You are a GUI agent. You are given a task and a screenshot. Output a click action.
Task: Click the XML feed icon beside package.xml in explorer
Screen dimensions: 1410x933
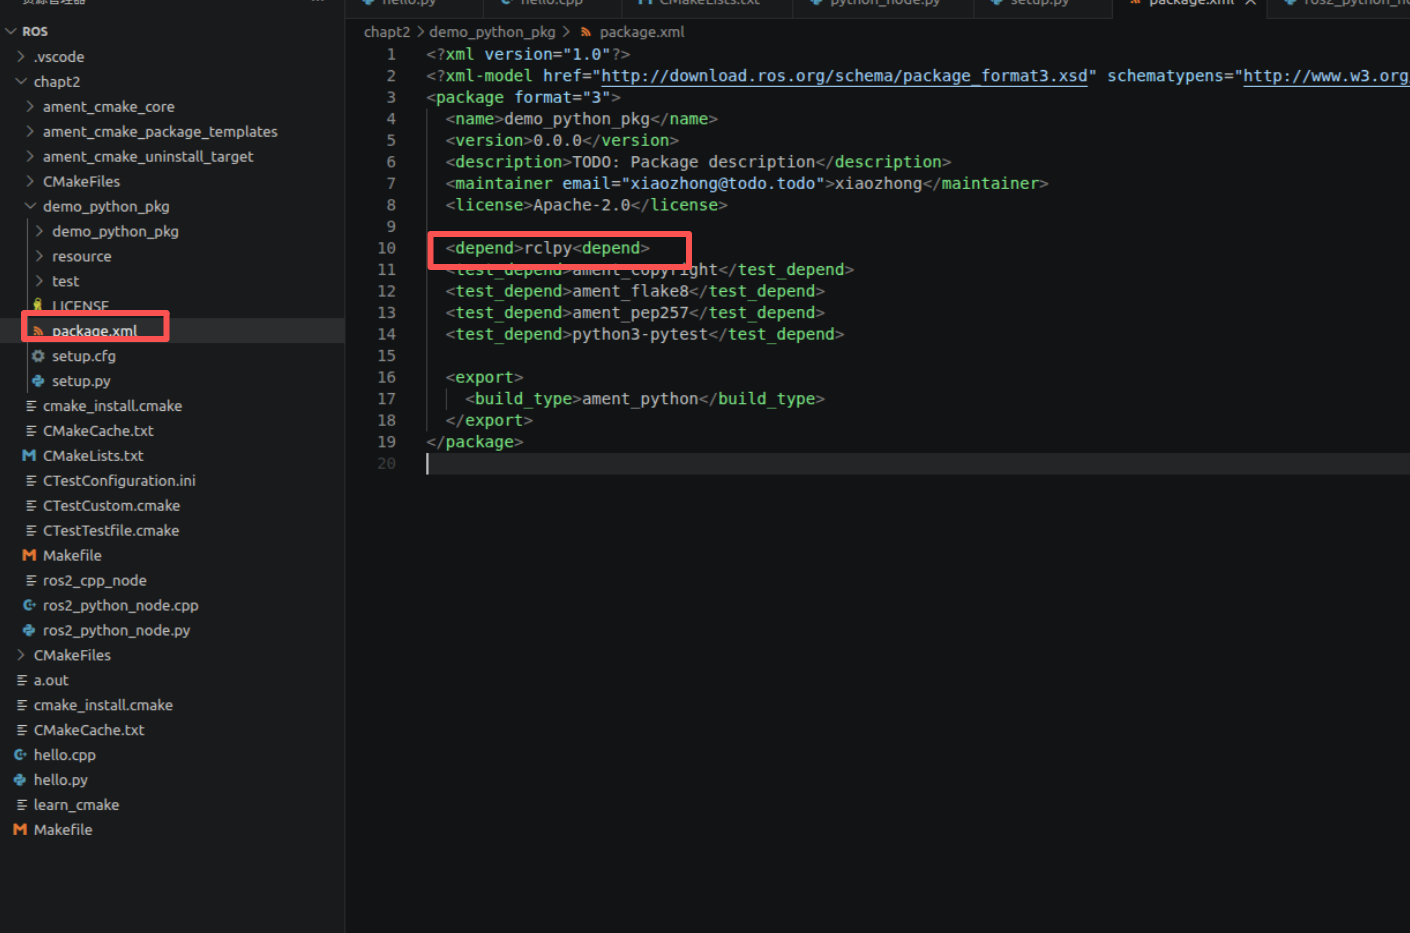(x=38, y=331)
